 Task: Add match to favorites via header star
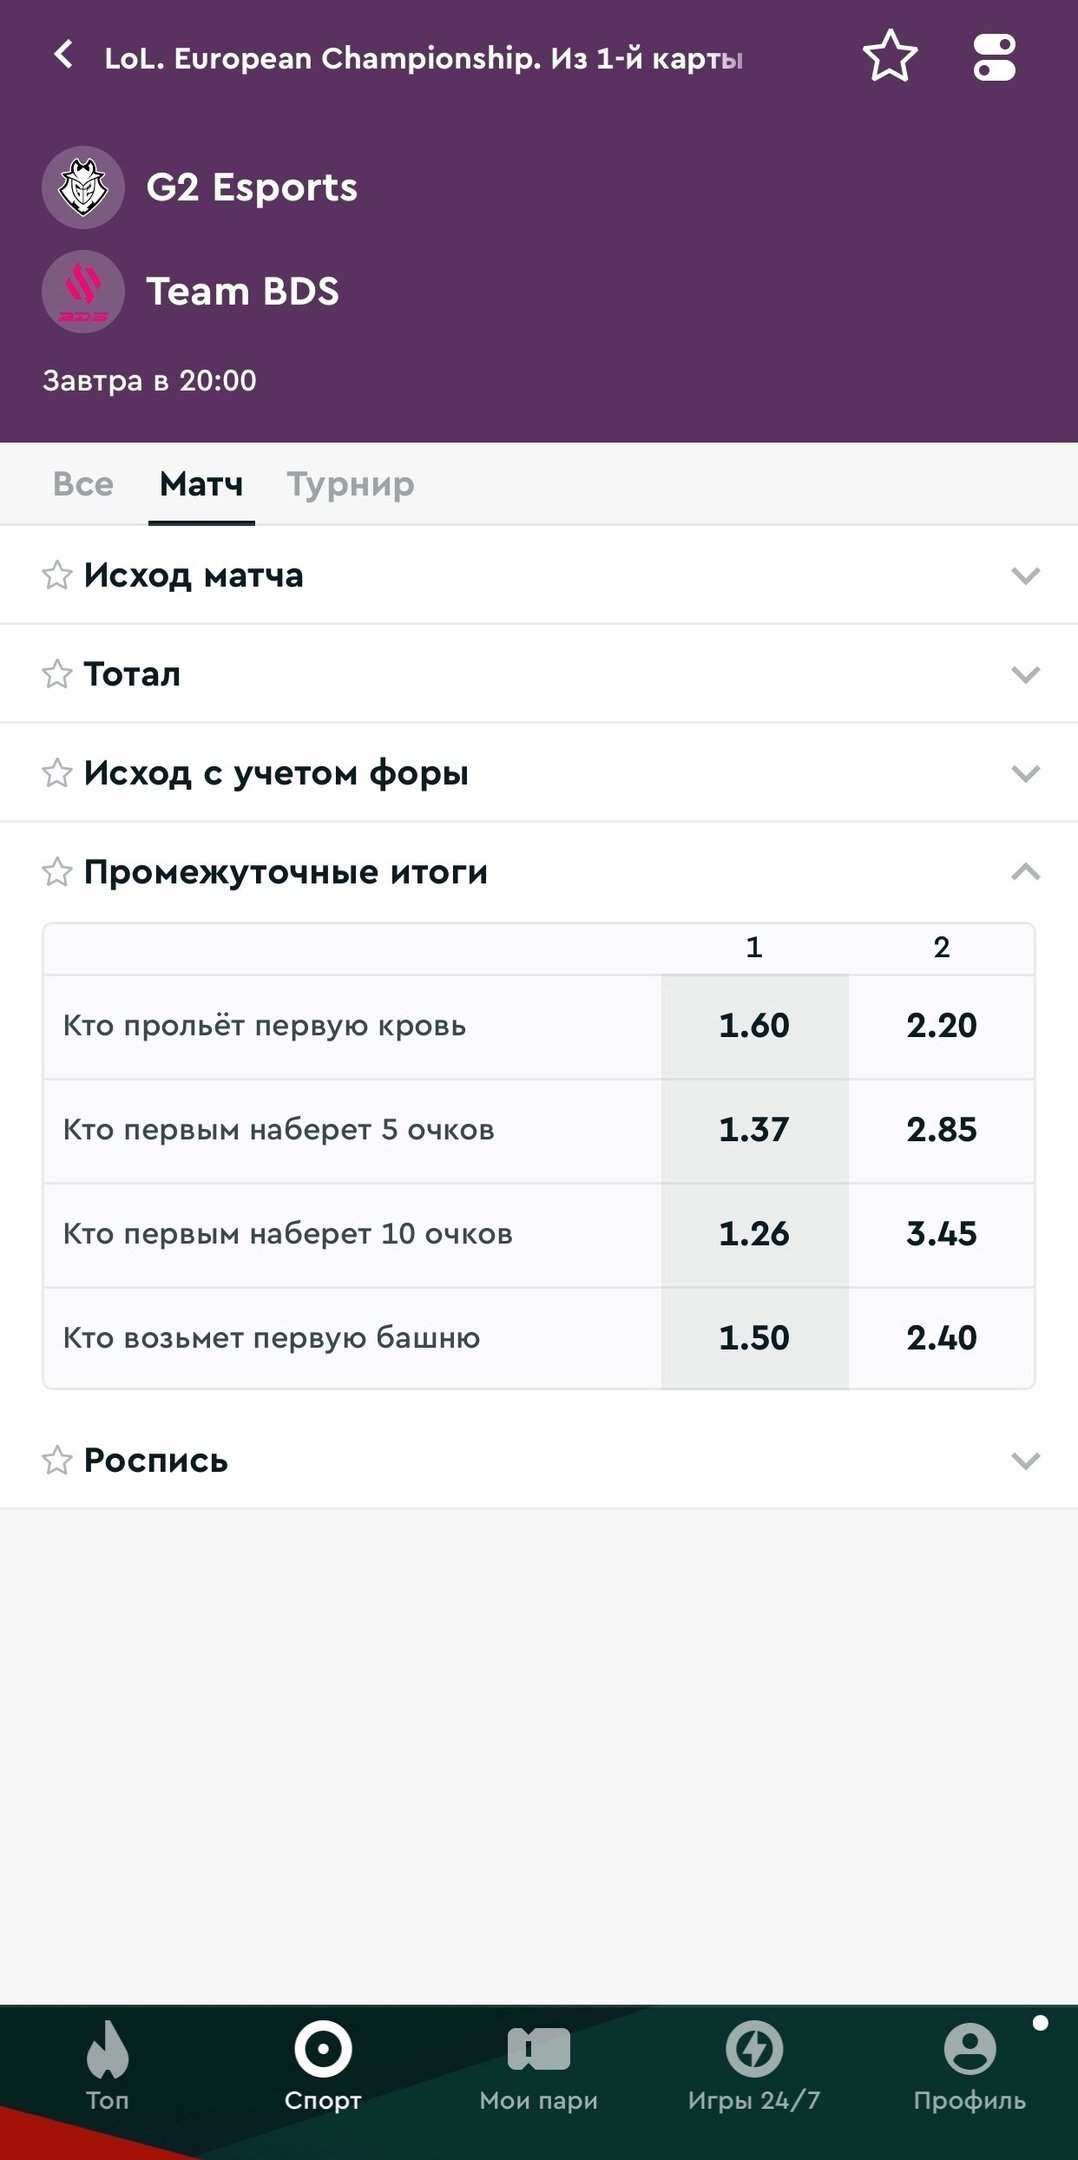889,56
